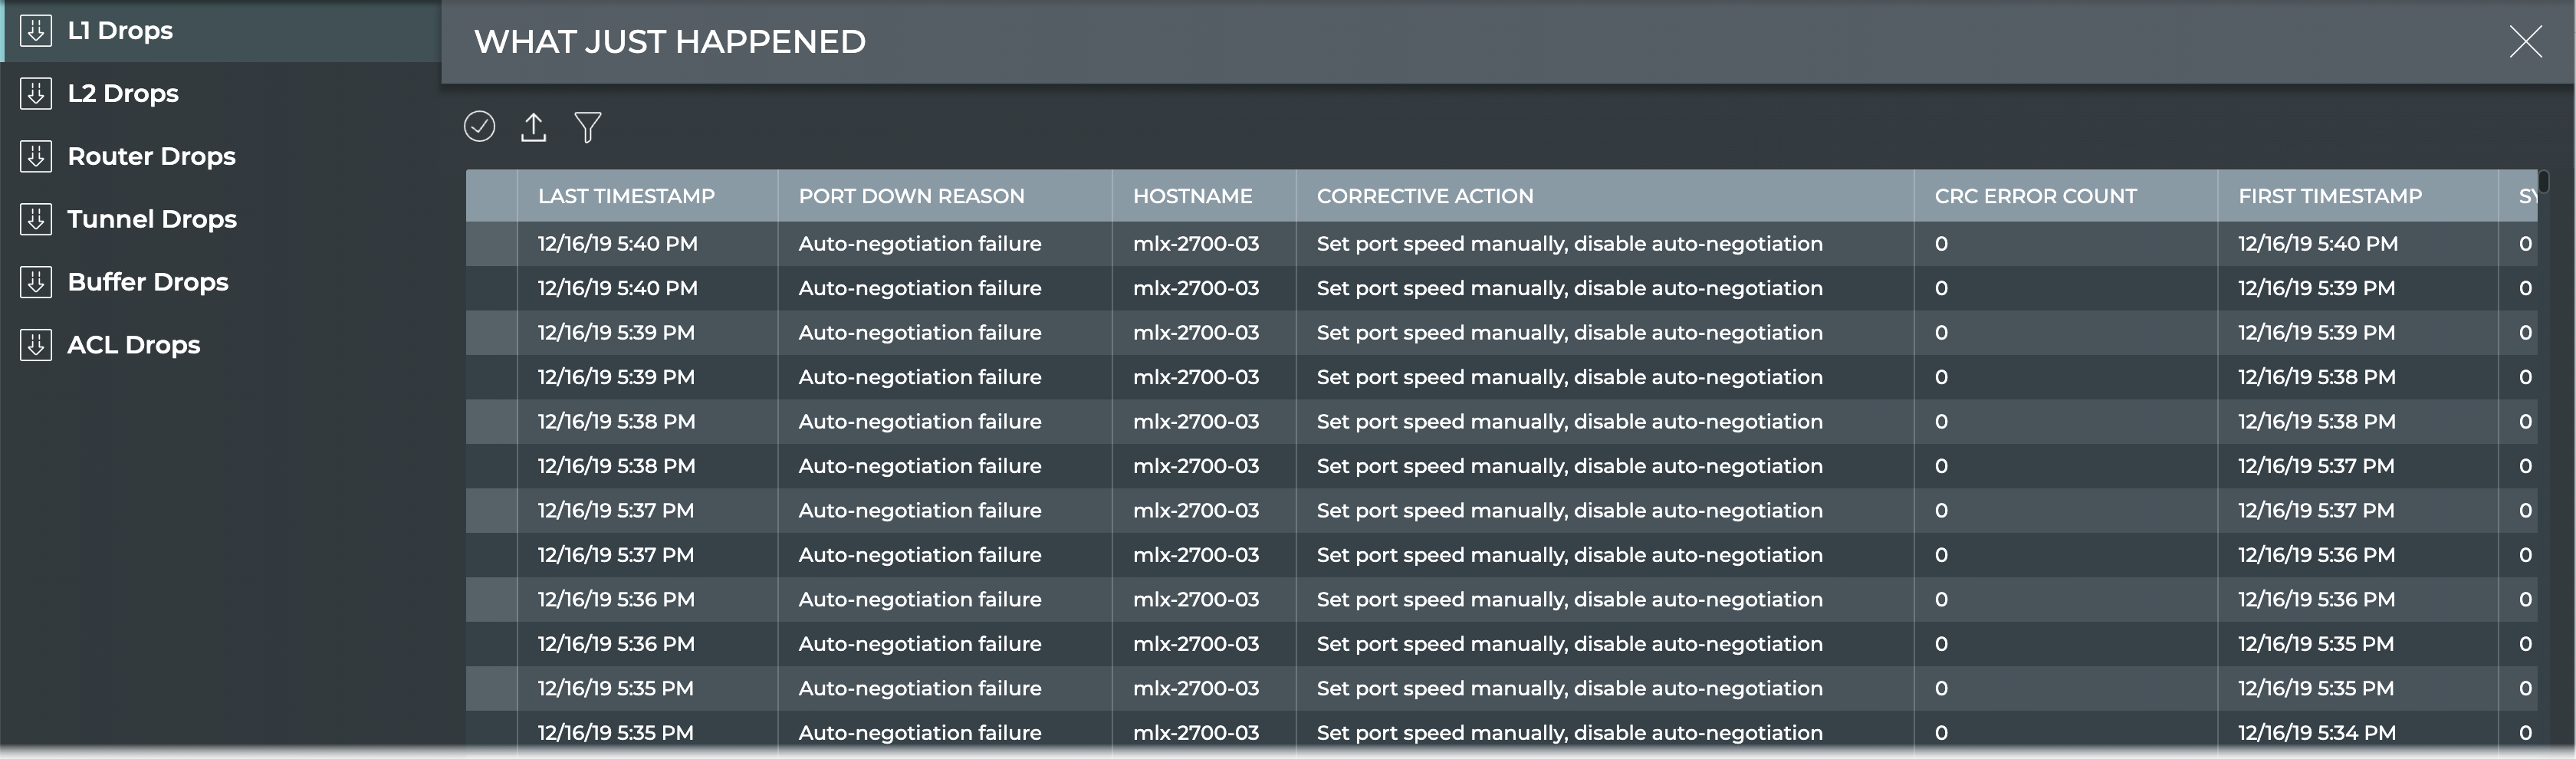This screenshot has width=2576, height=759.
Task: Click the L2 Drops sidebar icon
Action: pyautogui.click(x=36, y=94)
